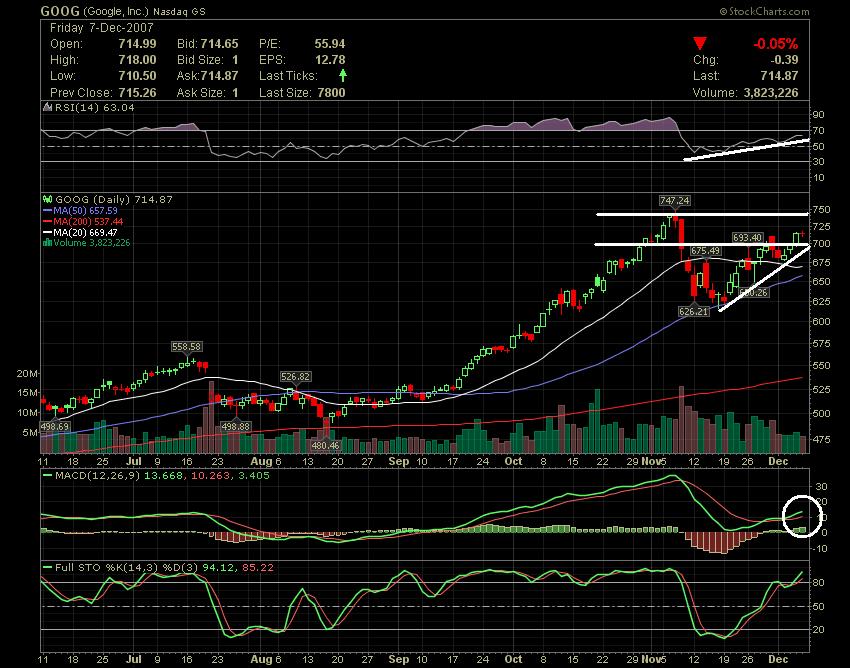Screen dimensions: 850x668
Task: Click the 675.49 price marker
Action: (705, 250)
